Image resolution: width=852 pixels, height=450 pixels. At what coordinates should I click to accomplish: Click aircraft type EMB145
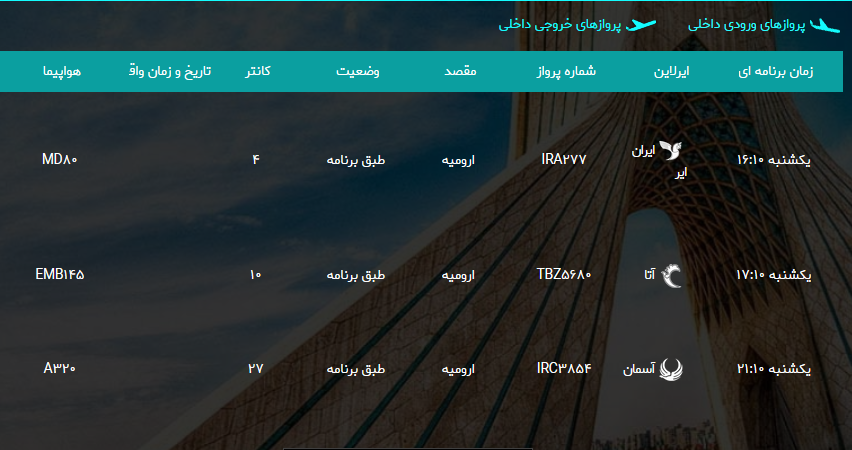pos(60,274)
